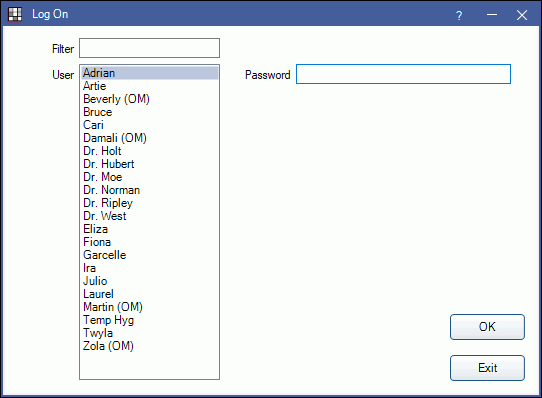This screenshot has width=542, height=398.
Task: Focus the Password input field
Action: coord(403,74)
